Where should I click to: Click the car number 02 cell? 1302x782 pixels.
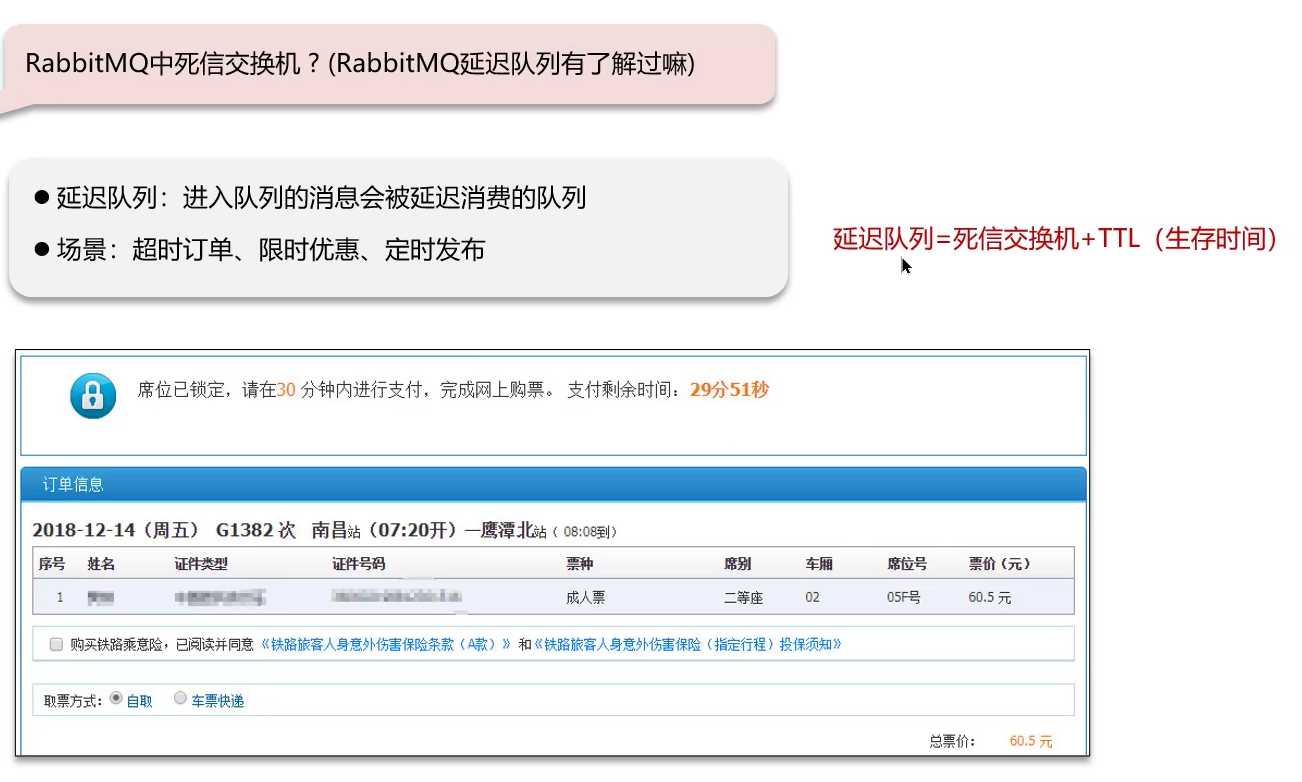pos(812,598)
